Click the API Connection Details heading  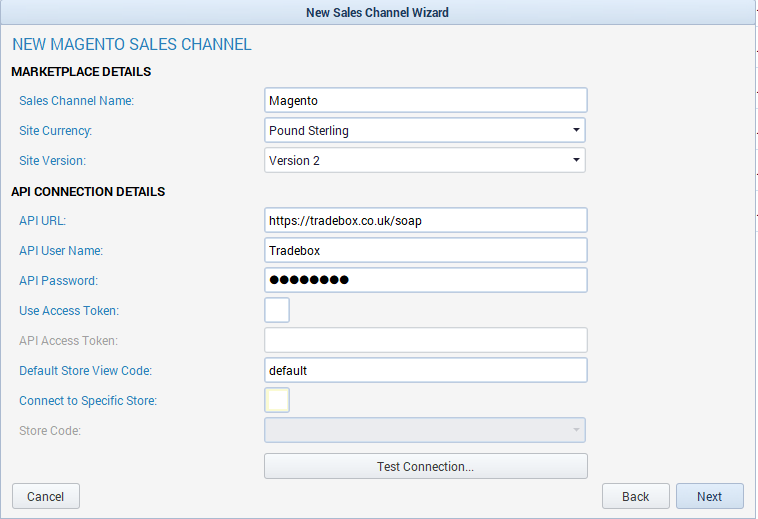coord(88,192)
